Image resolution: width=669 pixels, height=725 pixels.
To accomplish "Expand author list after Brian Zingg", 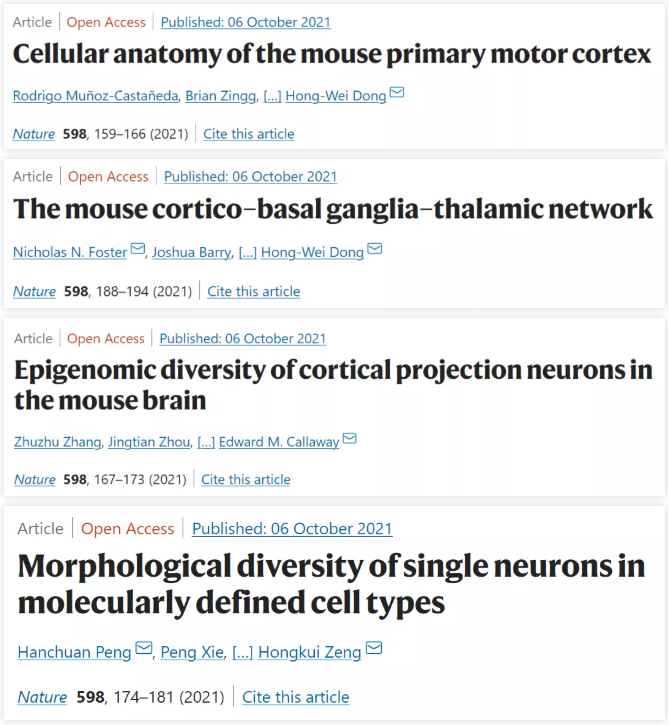I will (272, 96).
